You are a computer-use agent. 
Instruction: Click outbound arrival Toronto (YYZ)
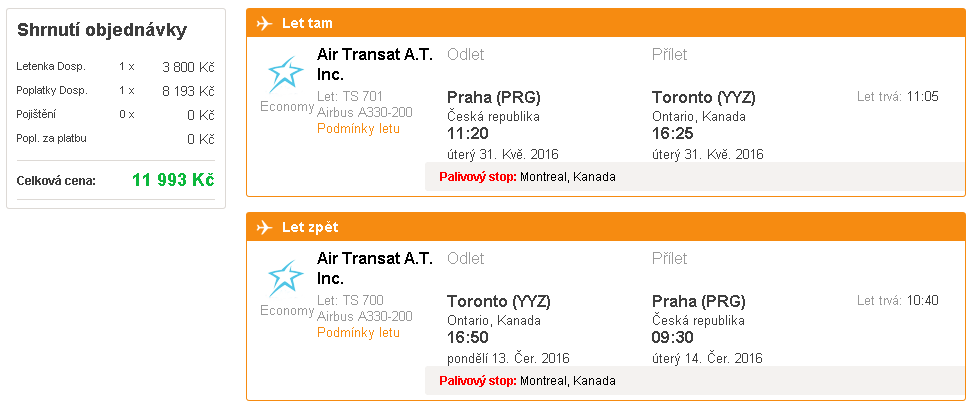coord(704,98)
